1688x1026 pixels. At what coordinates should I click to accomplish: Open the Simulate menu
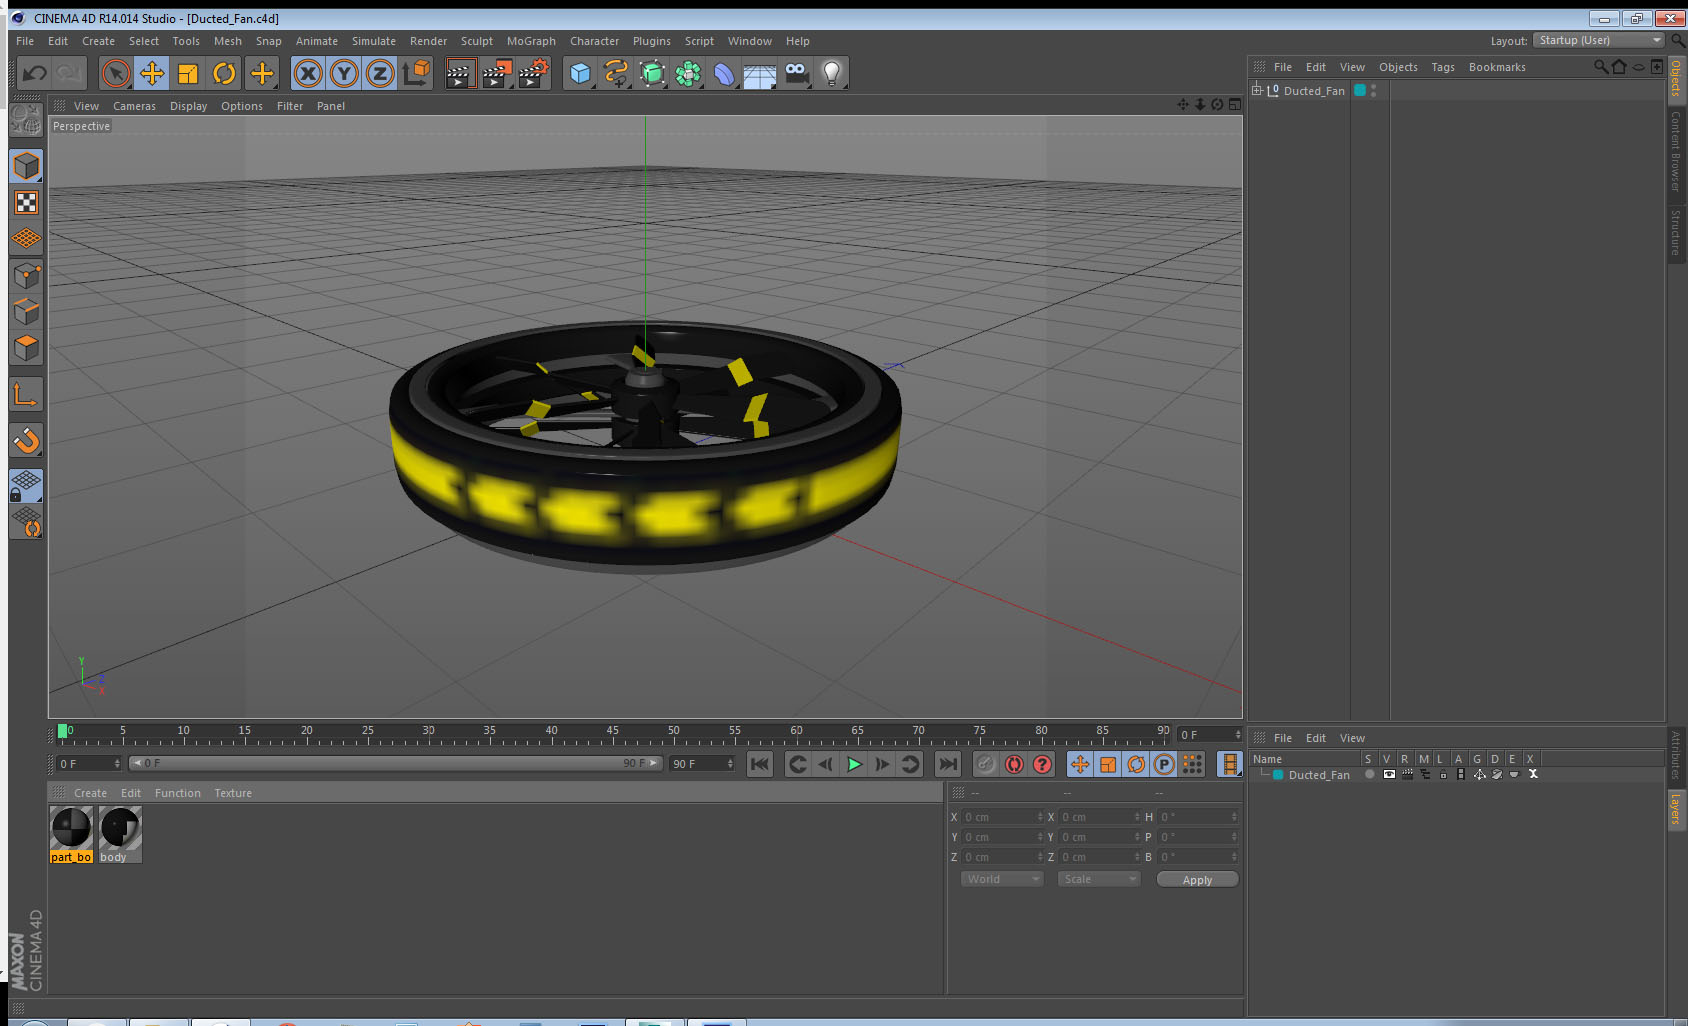374,41
